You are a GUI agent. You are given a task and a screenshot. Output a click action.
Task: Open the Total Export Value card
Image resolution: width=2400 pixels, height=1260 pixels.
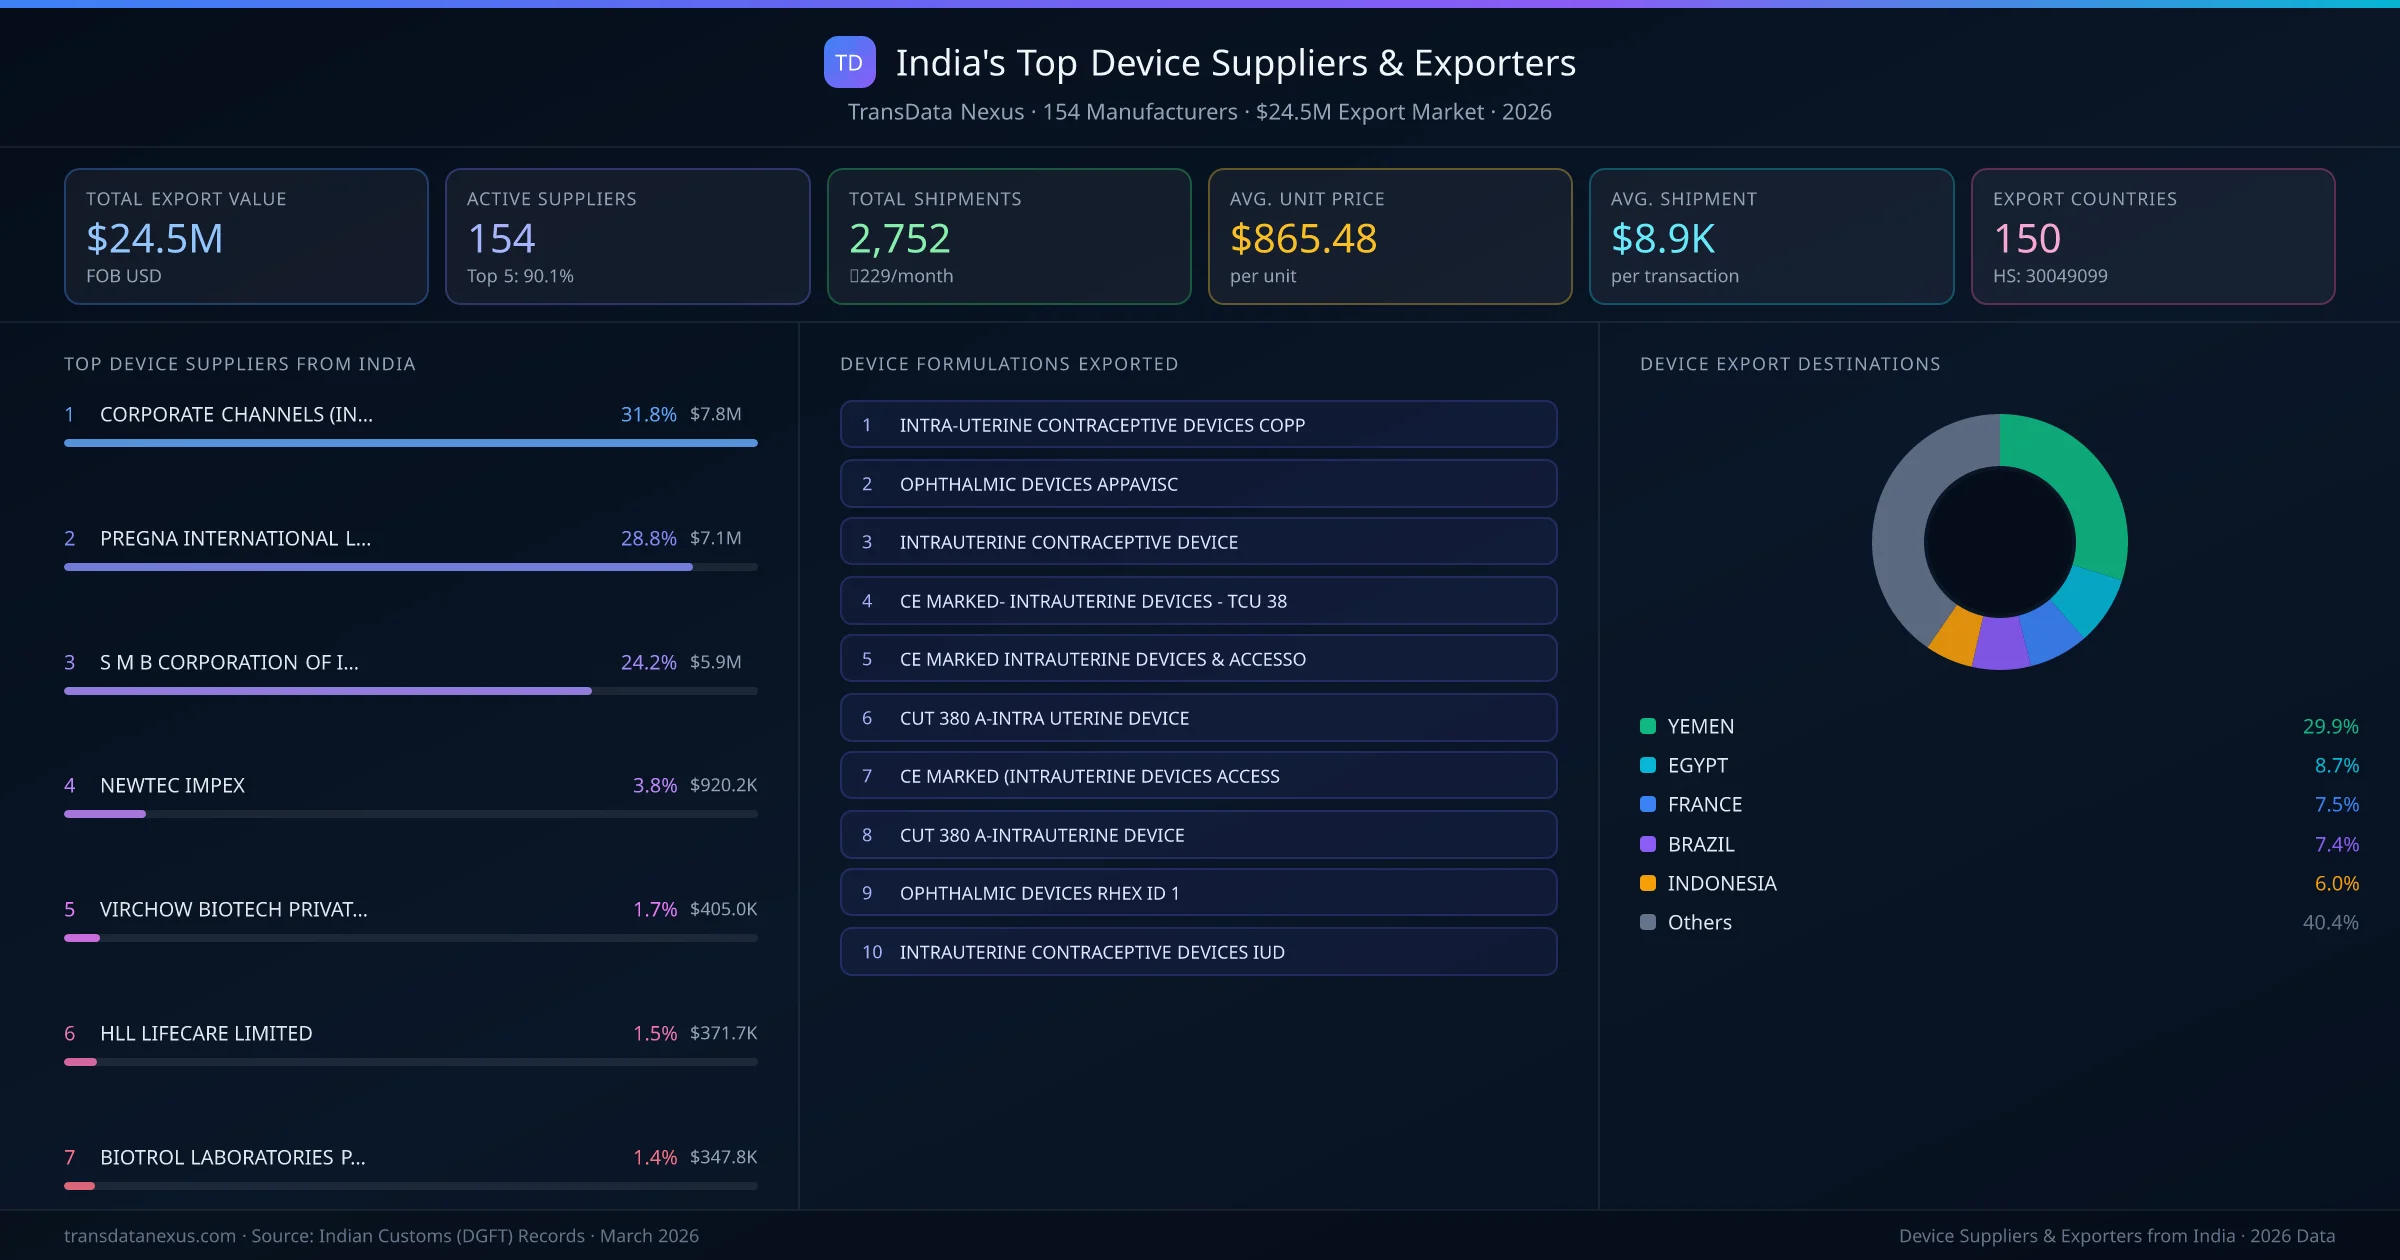pos(246,236)
